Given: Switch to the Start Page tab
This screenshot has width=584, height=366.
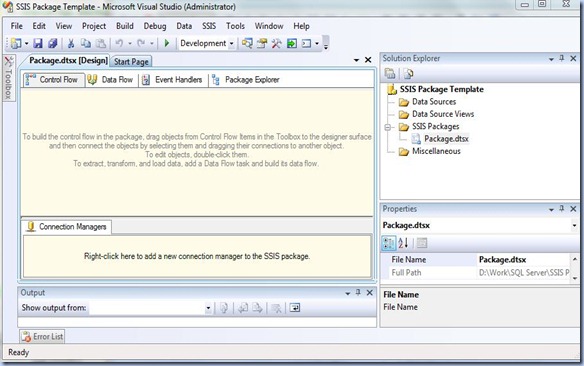Looking at the screenshot, I should point(131,61).
